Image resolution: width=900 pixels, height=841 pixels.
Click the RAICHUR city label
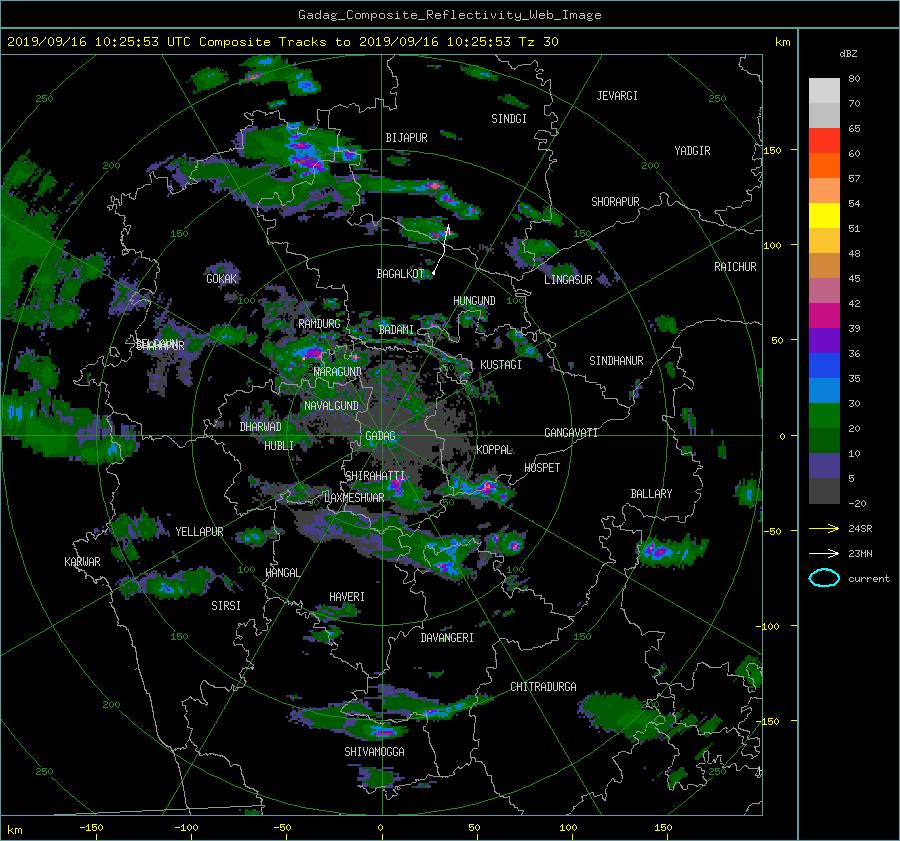coord(735,267)
